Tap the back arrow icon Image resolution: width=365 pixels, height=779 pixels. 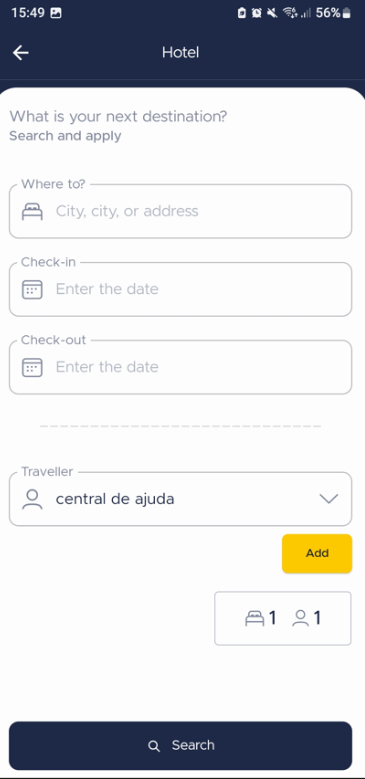20,52
